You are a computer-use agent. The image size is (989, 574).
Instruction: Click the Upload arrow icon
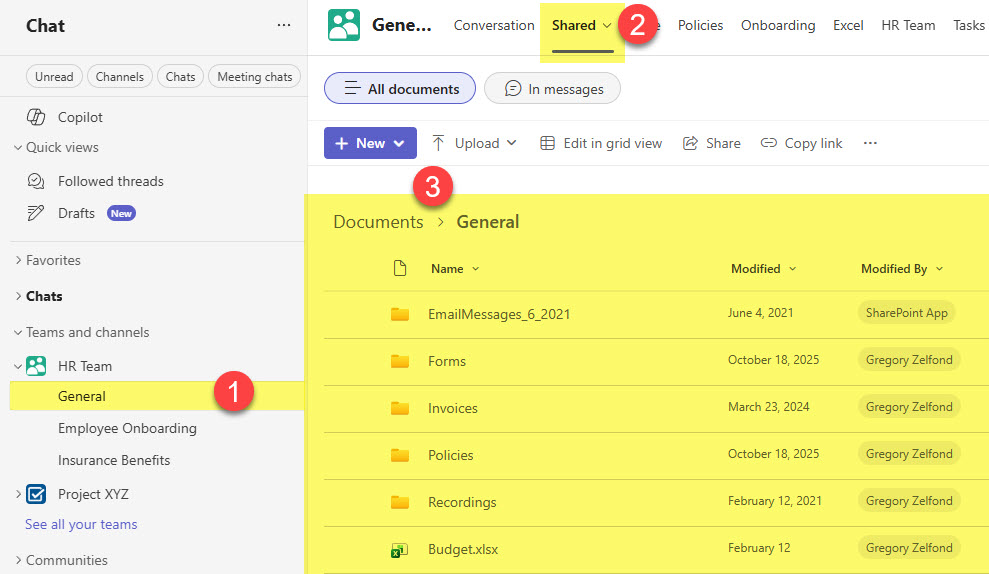(x=438, y=143)
